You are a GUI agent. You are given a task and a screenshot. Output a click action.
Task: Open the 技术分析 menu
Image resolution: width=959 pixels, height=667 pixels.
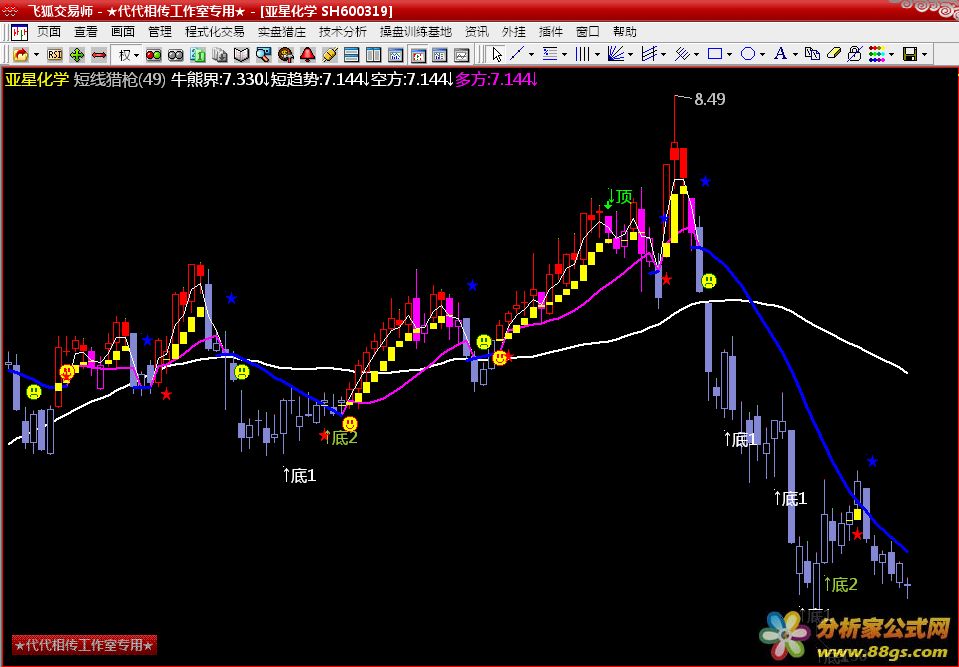[x=342, y=31]
